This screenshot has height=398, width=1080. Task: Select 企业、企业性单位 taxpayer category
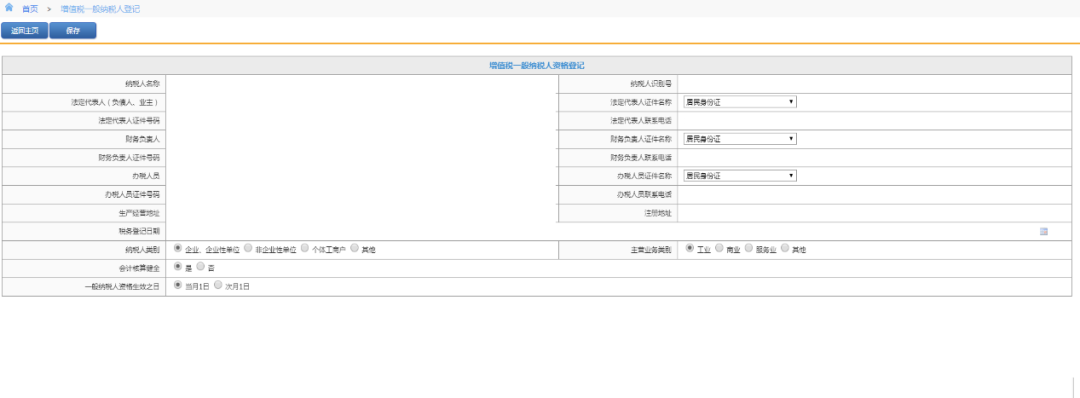178,248
